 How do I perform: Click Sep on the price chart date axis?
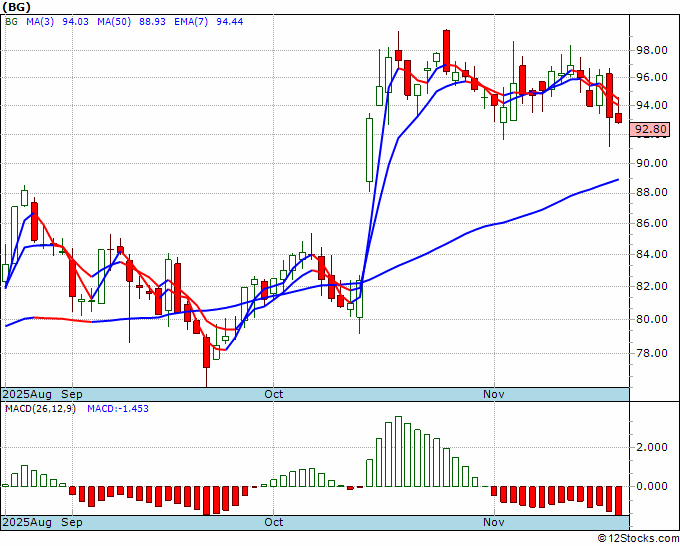pos(72,394)
